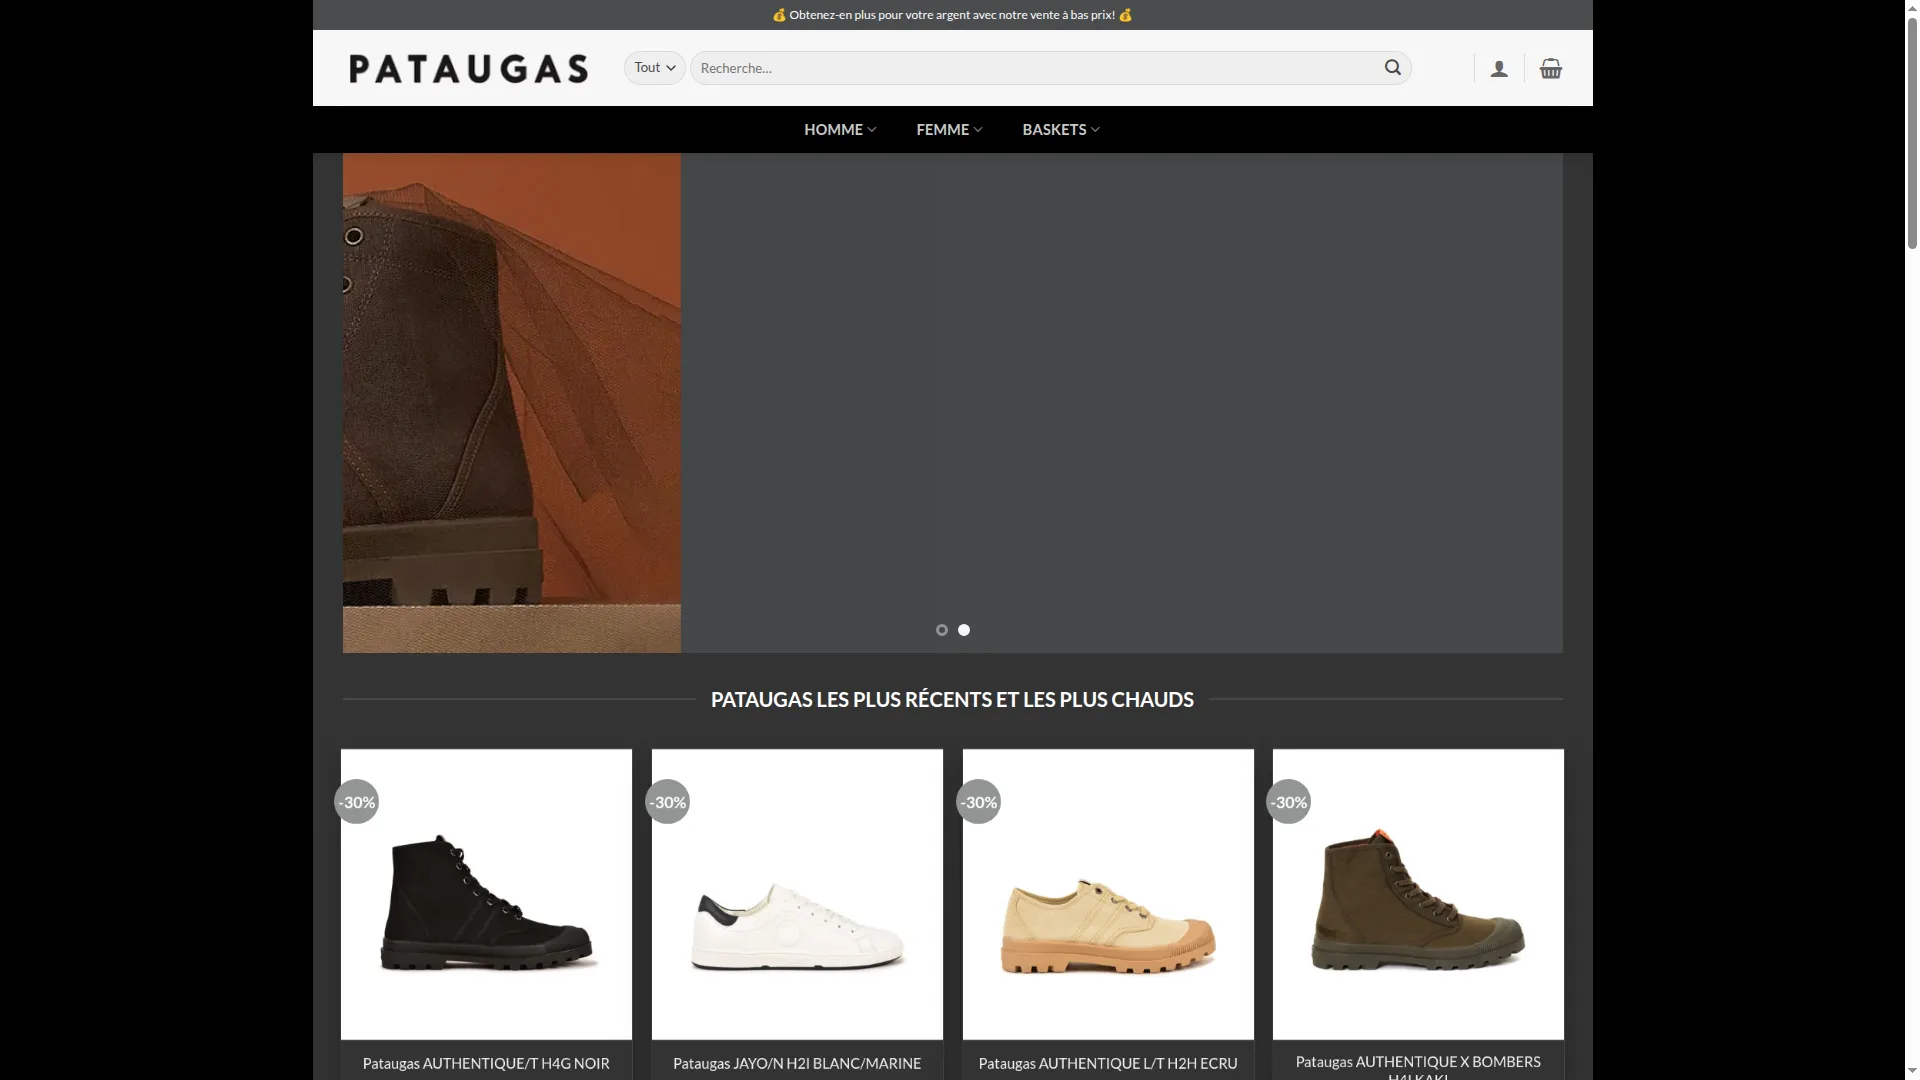The image size is (1920, 1080).
Task: Open the black AUTHENTIQUE/T H4G NOIR boot image
Action: [x=486, y=894]
